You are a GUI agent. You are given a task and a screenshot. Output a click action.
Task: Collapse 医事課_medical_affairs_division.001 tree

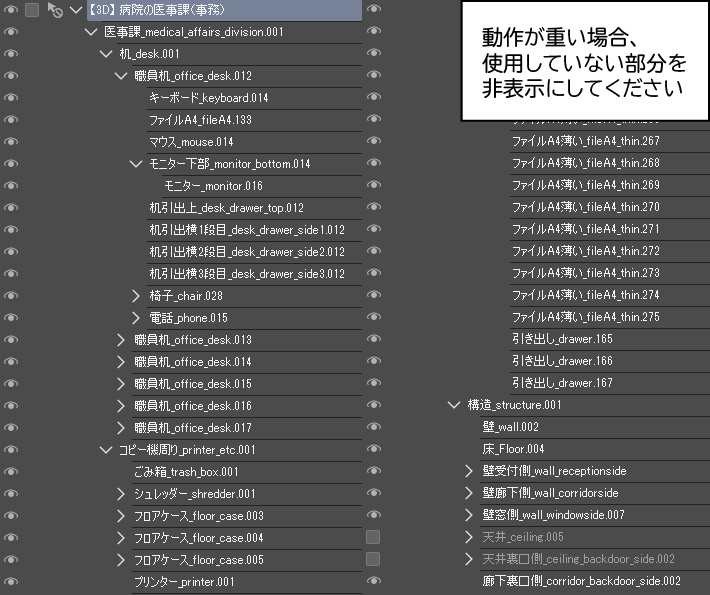[91, 32]
